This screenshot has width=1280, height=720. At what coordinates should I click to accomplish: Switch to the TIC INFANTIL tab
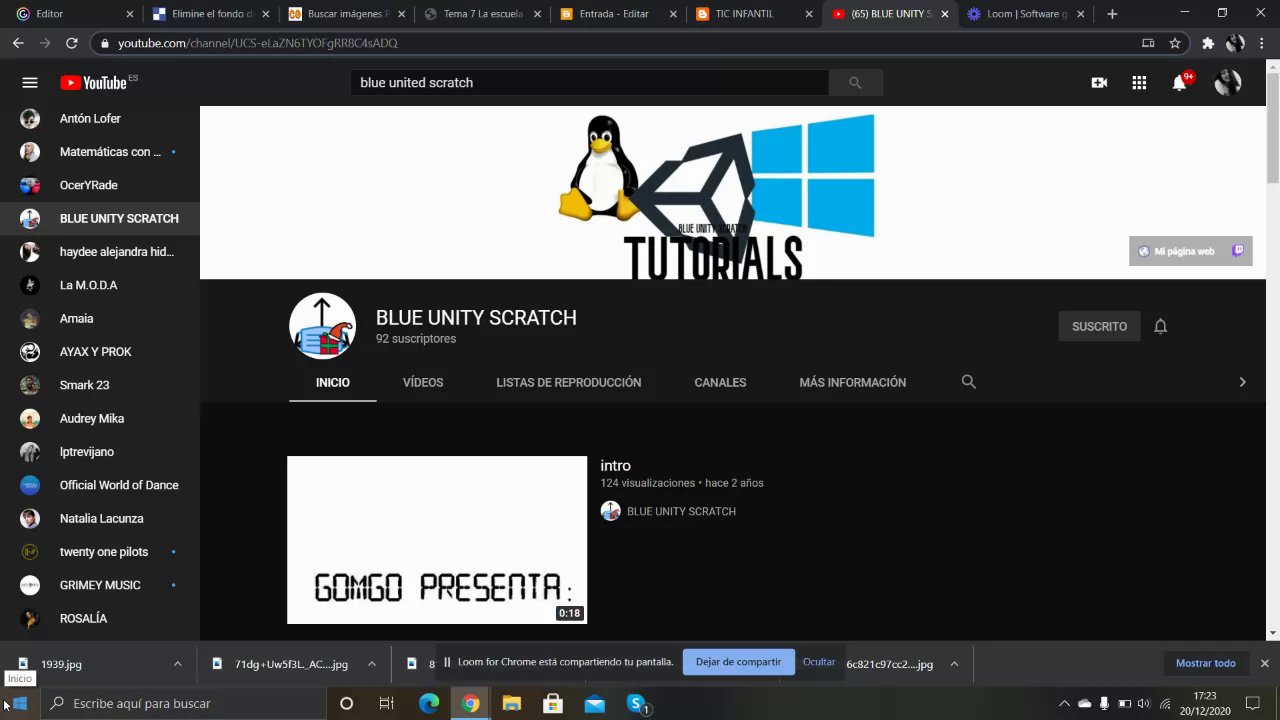(751, 14)
